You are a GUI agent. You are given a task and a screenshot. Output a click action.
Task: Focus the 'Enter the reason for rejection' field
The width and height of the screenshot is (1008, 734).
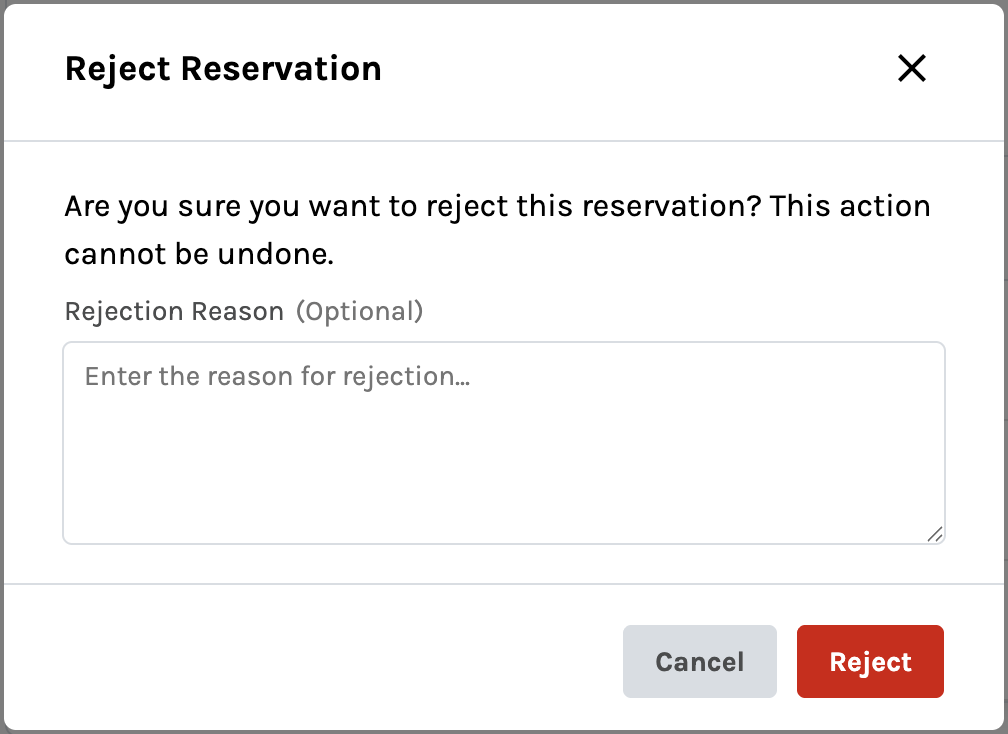(x=503, y=443)
